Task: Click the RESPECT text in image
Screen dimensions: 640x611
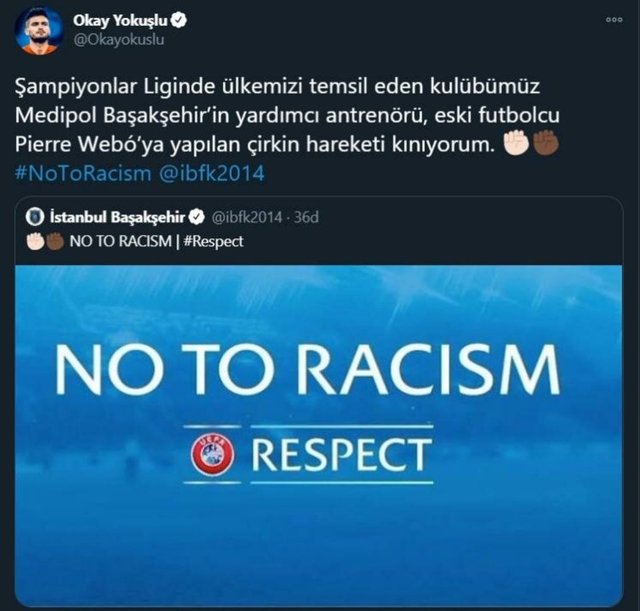Action: (341, 455)
